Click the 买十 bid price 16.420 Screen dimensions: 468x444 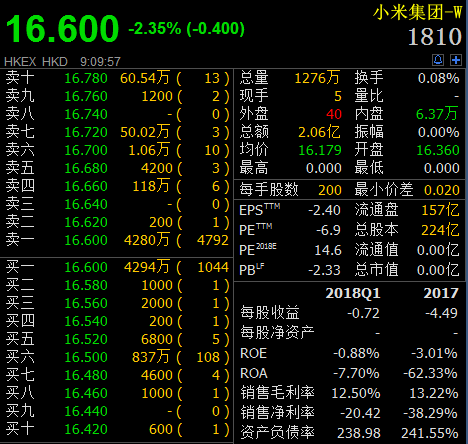tap(86, 429)
